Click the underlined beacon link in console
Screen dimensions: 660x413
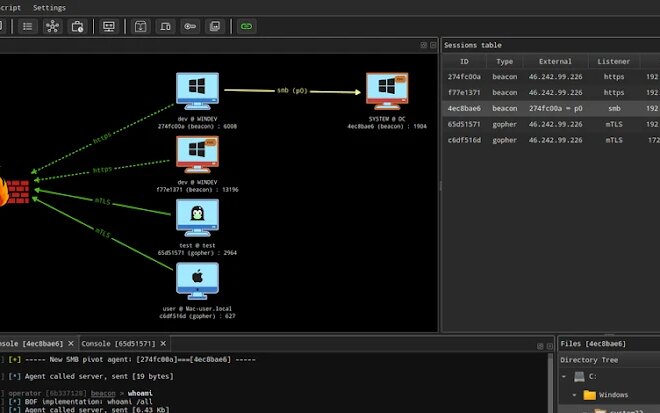[x=103, y=393]
